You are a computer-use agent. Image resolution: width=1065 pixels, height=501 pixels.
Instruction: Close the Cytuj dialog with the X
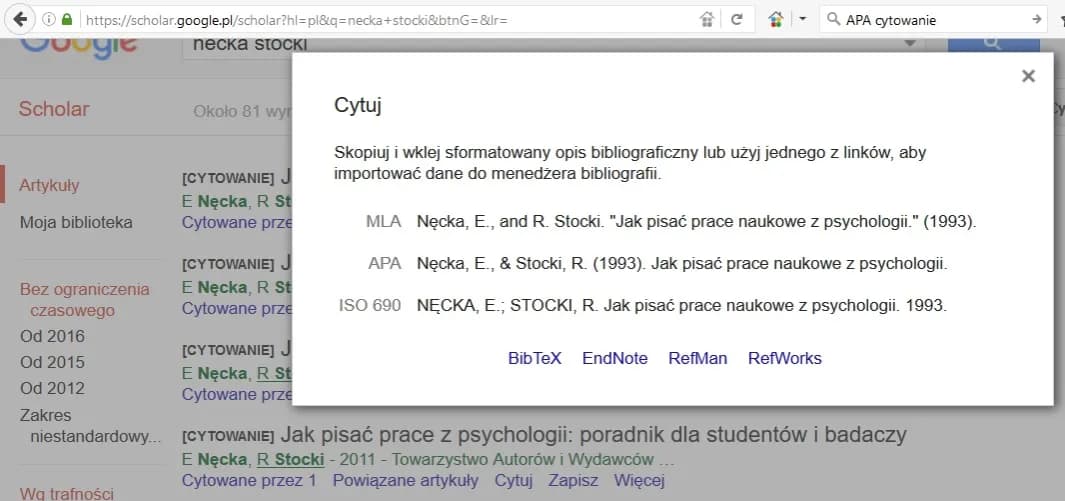1028,76
